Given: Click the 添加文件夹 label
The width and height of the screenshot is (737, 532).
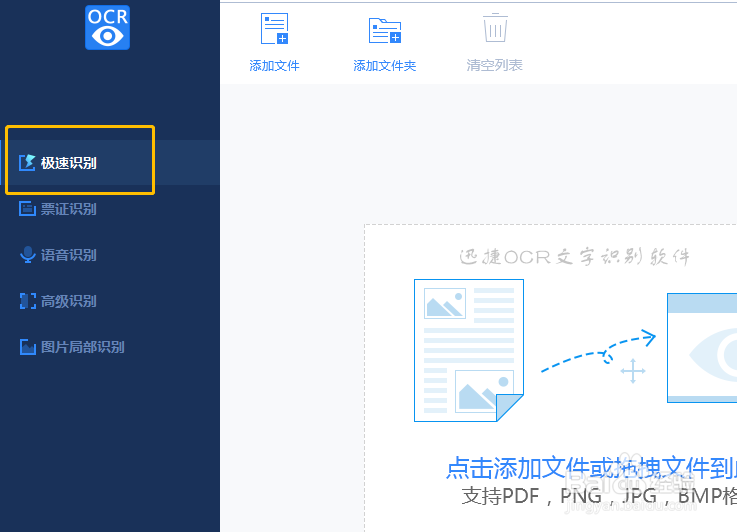Looking at the screenshot, I should 385,65.
